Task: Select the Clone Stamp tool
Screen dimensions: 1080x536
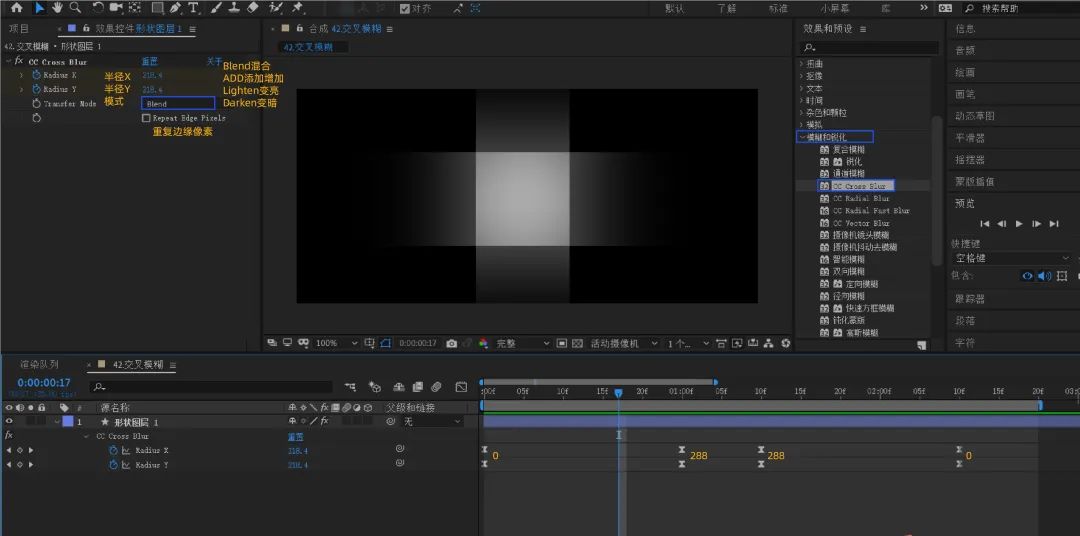Action: point(234,8)
